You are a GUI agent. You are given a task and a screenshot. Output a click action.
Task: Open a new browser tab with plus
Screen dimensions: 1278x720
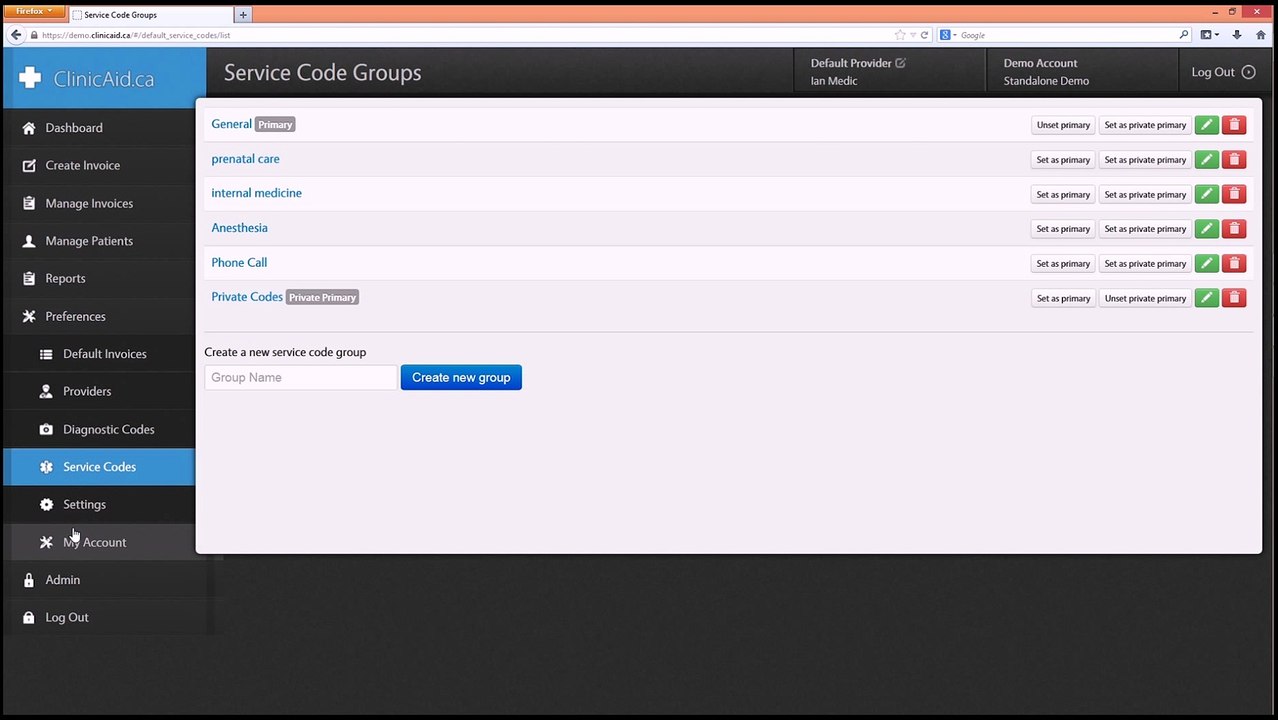click(243, 15)
